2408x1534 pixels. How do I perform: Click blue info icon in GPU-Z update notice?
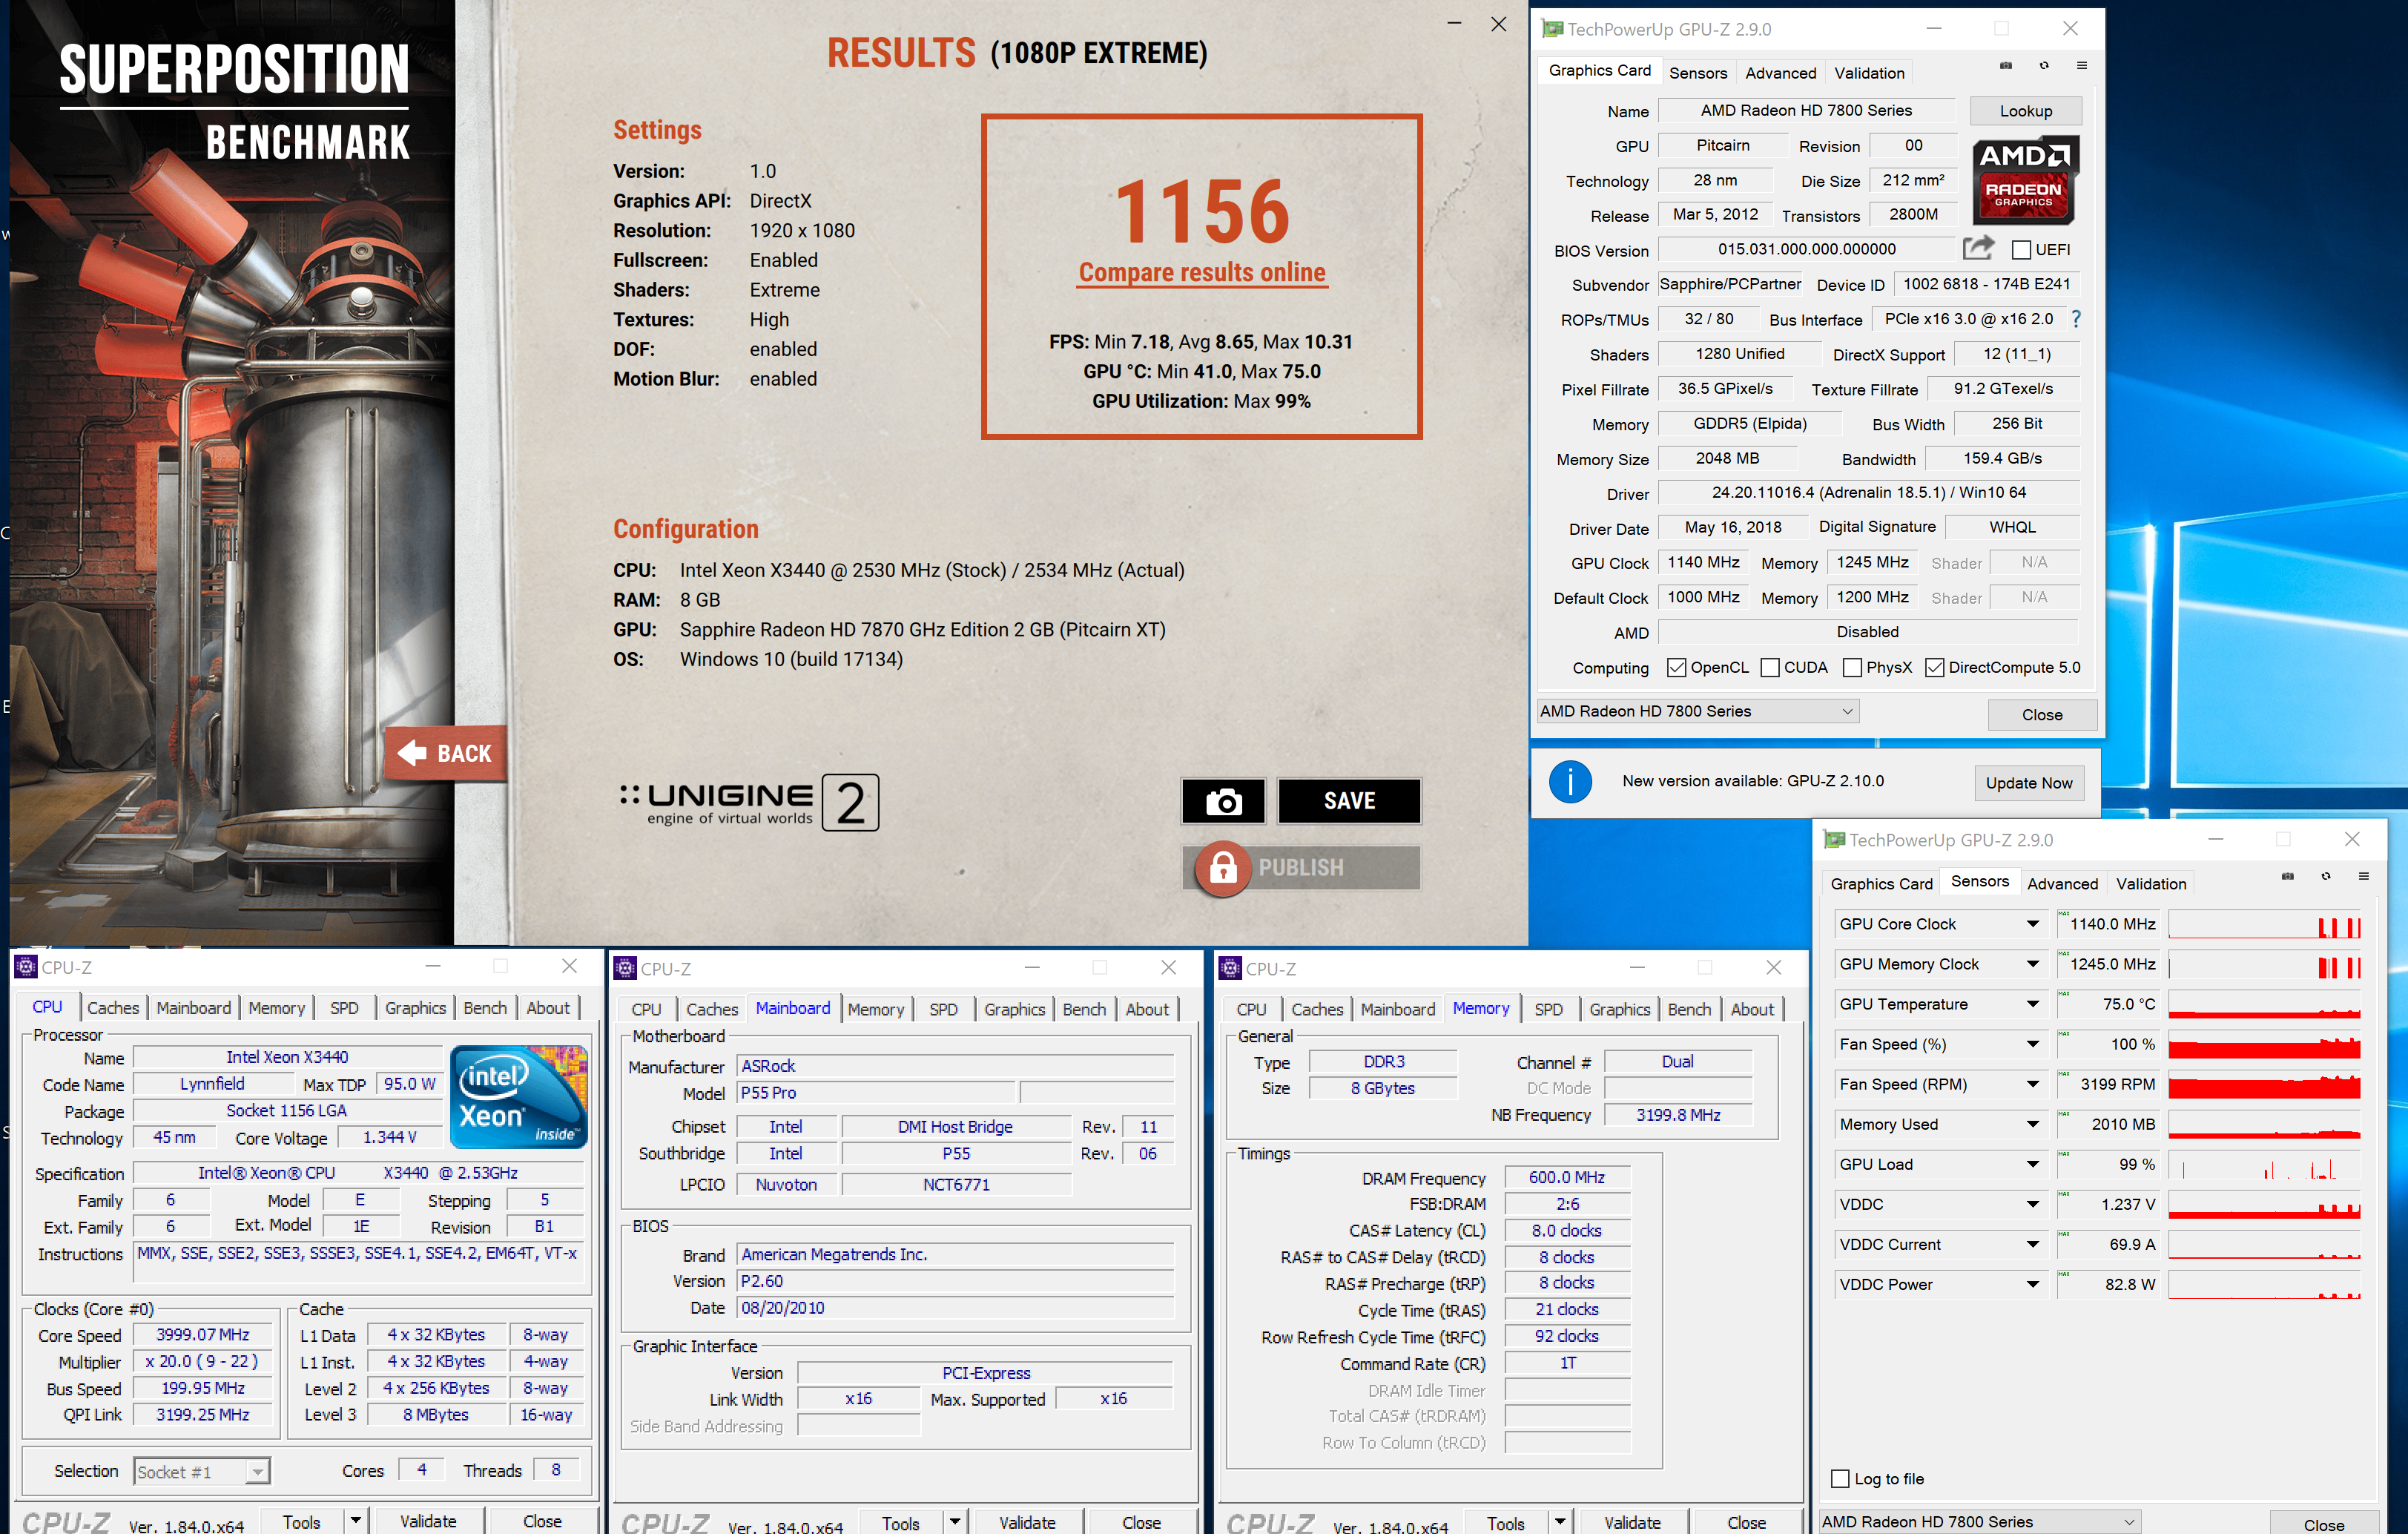1570,781
